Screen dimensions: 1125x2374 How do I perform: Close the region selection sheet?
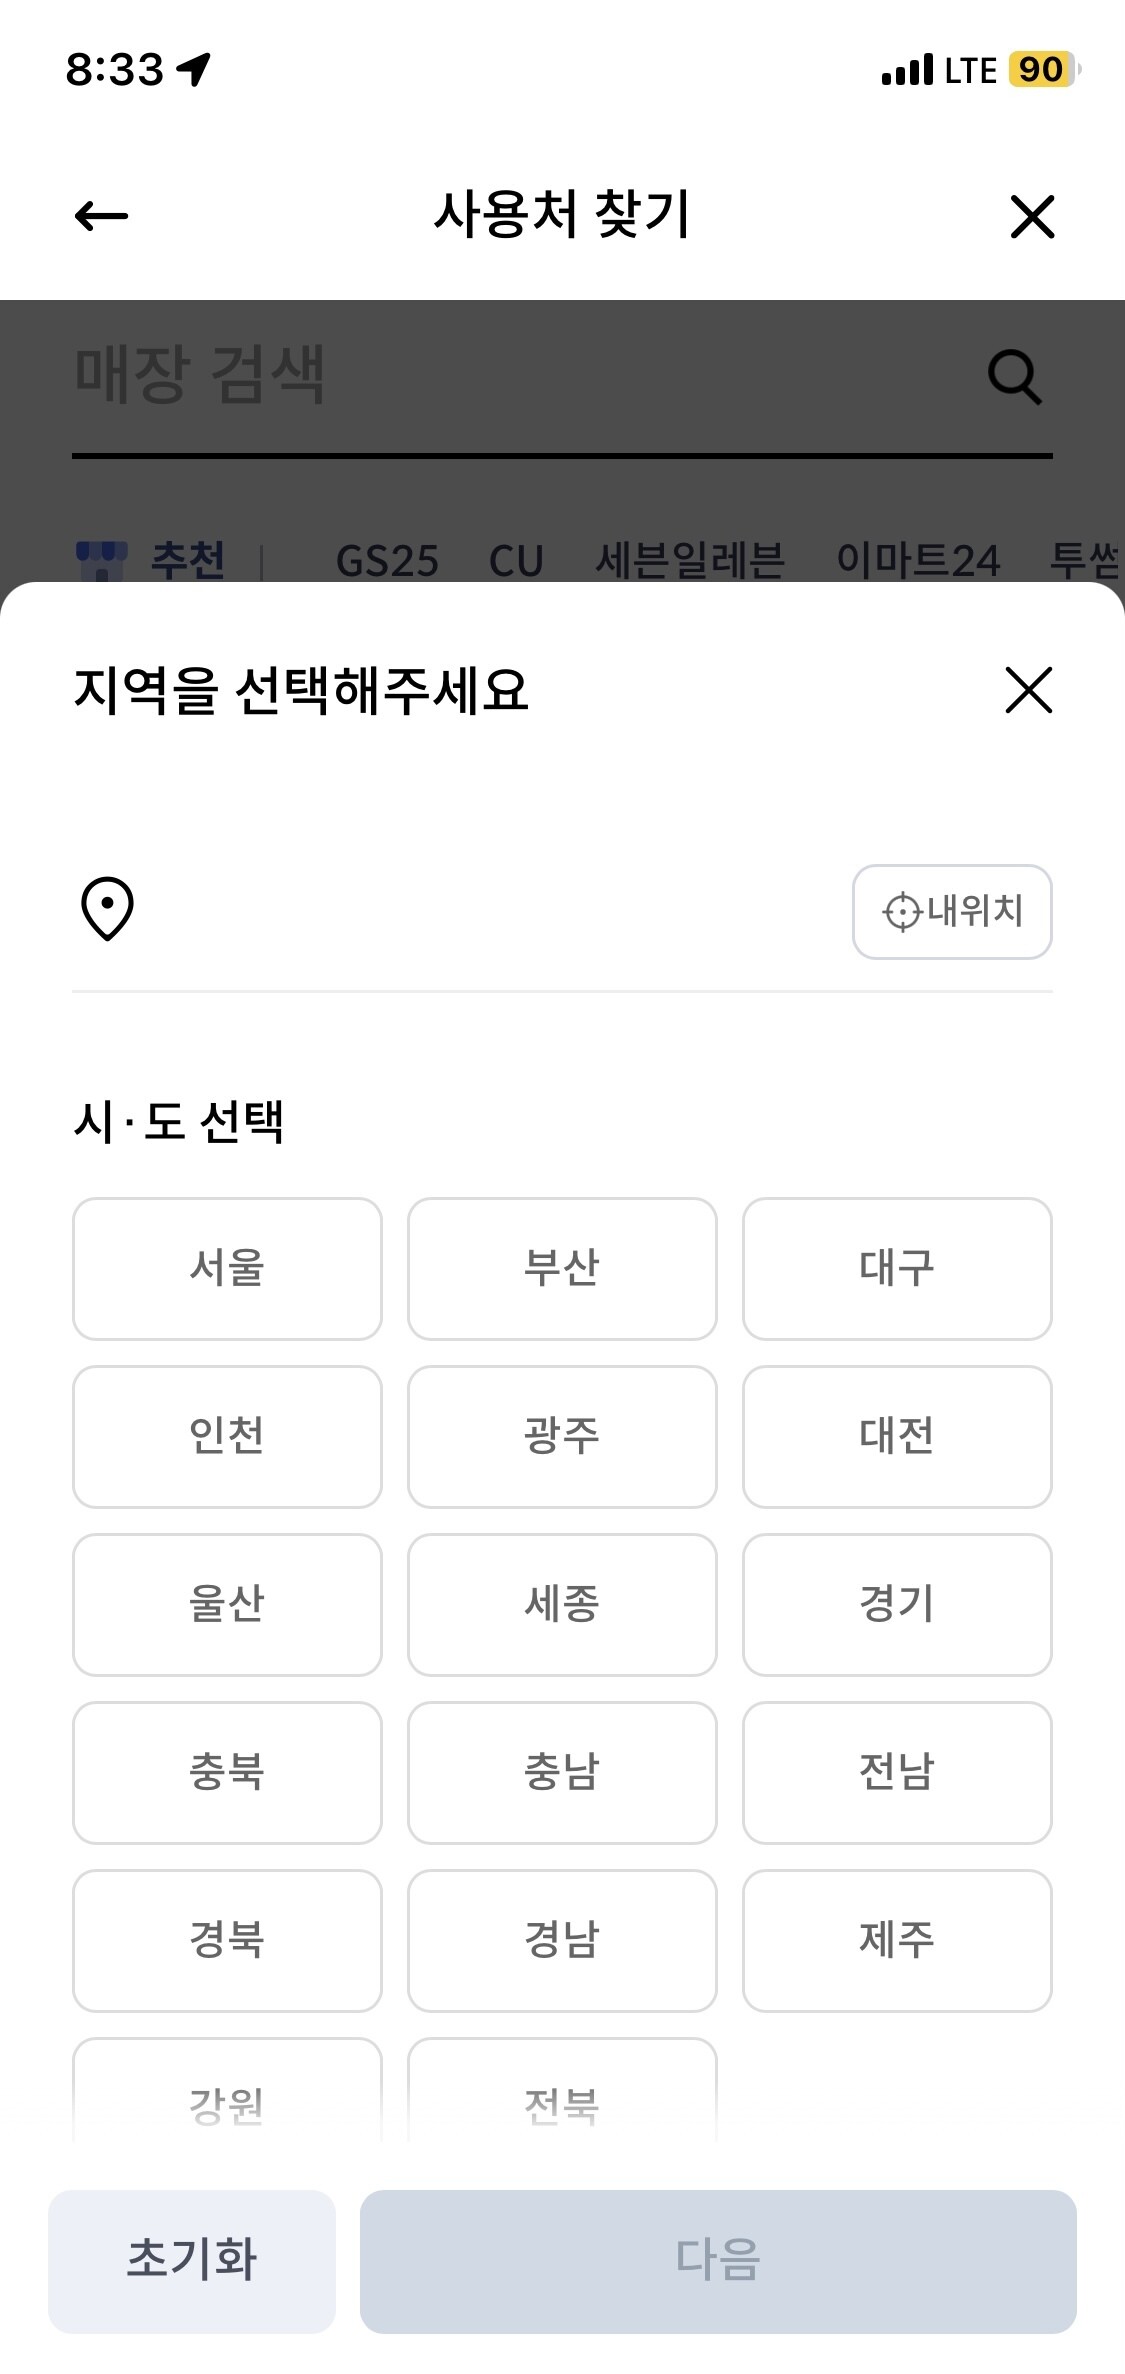[1028, 690]
